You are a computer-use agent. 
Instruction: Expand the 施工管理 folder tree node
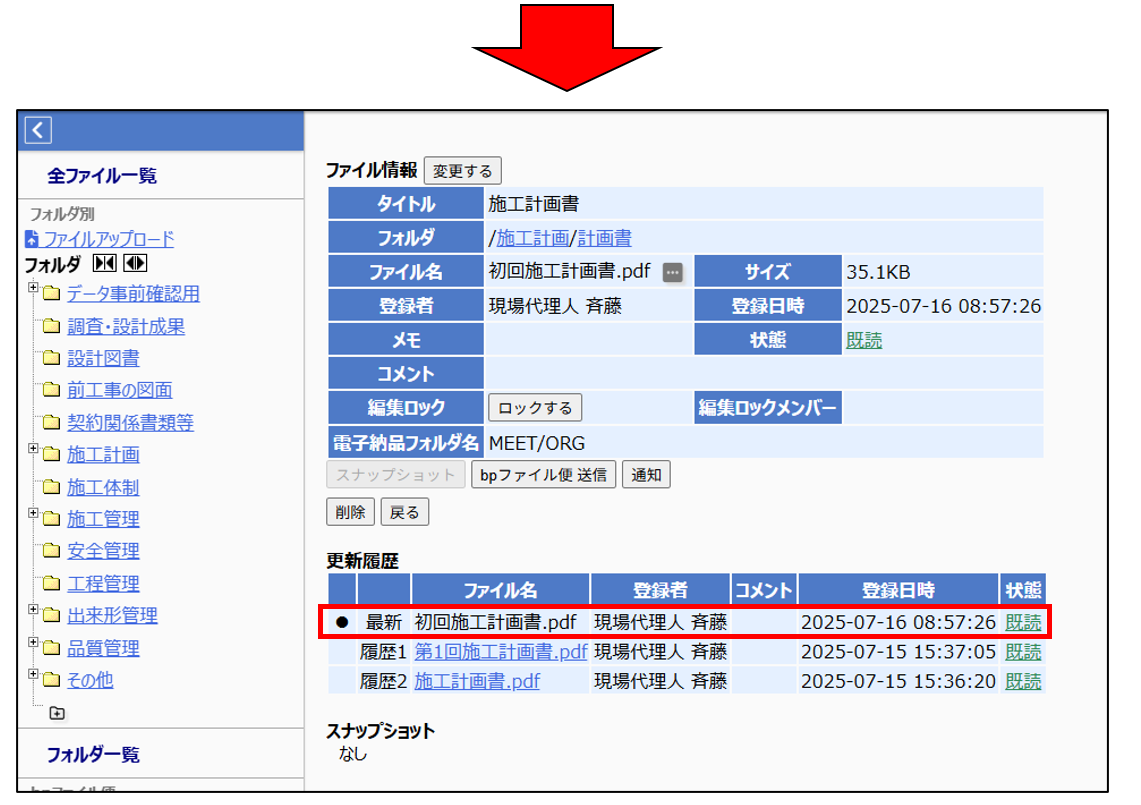pyautogui.click(x=33, y=514)
